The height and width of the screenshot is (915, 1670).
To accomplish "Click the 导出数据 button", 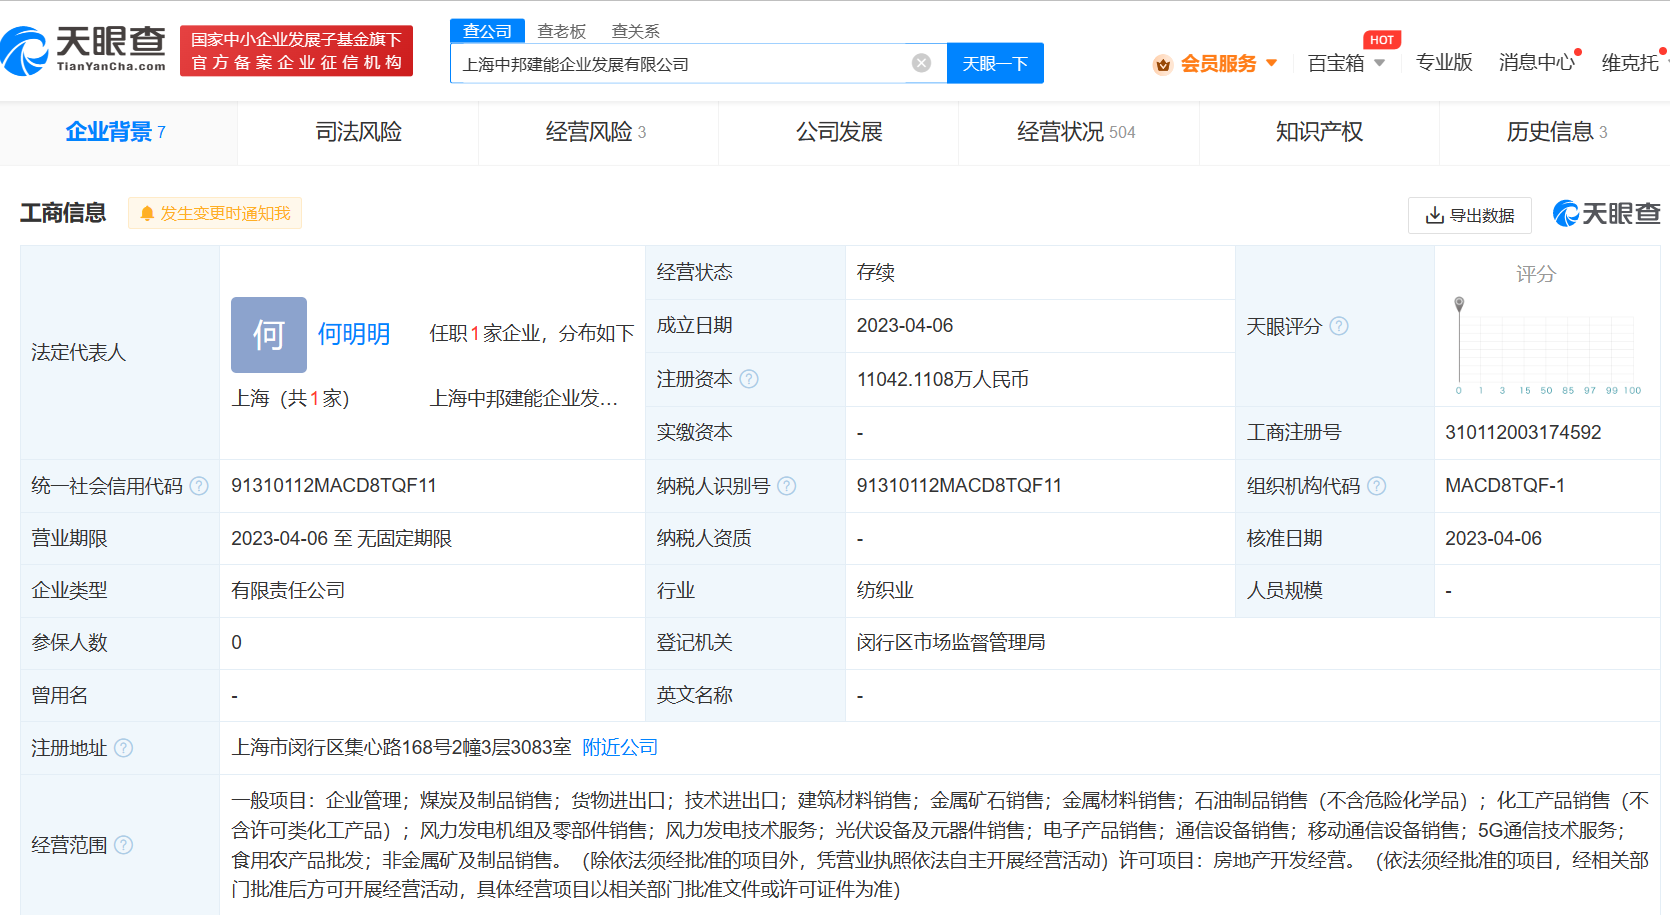I will [x=1469, y=215].
